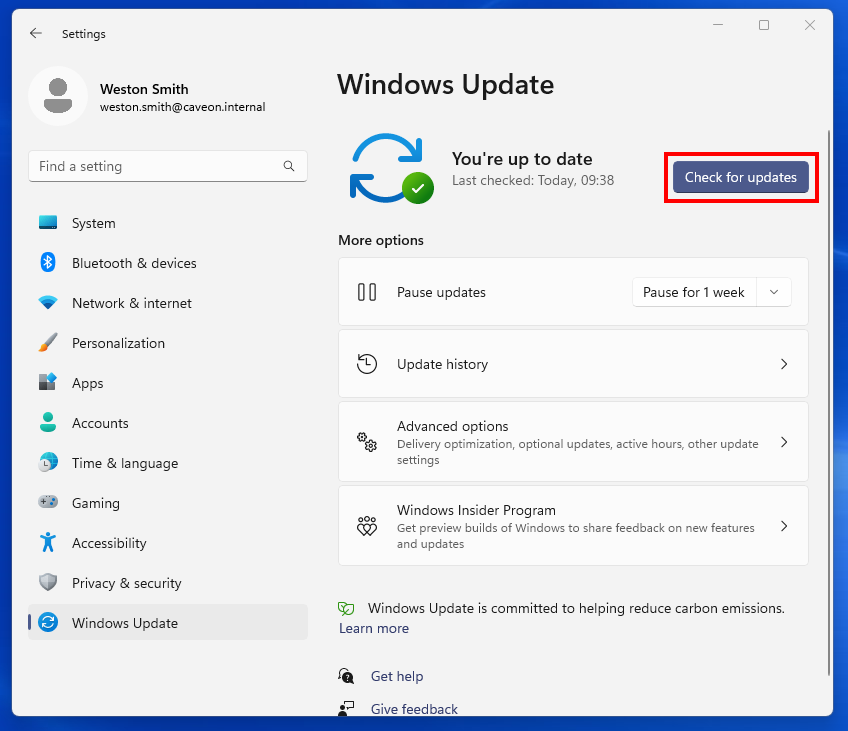Image resolution: width=848 pixels, height=731 pixels.
Task: Click the pause bars icon
Action: 367,292
